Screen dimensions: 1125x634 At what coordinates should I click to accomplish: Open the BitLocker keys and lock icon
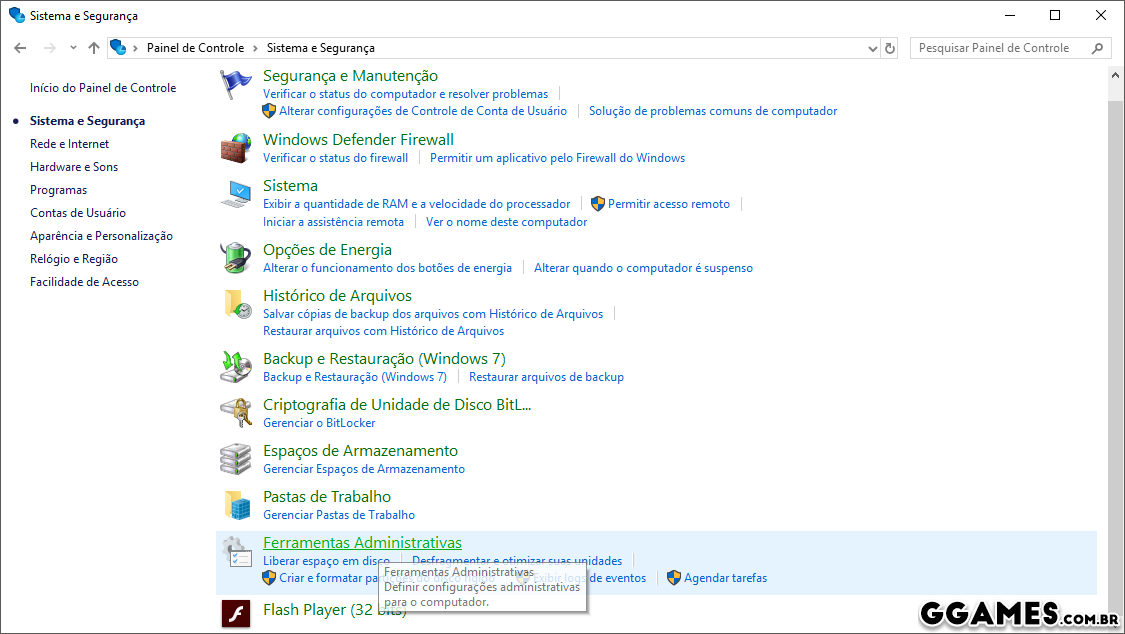(236, 413)
